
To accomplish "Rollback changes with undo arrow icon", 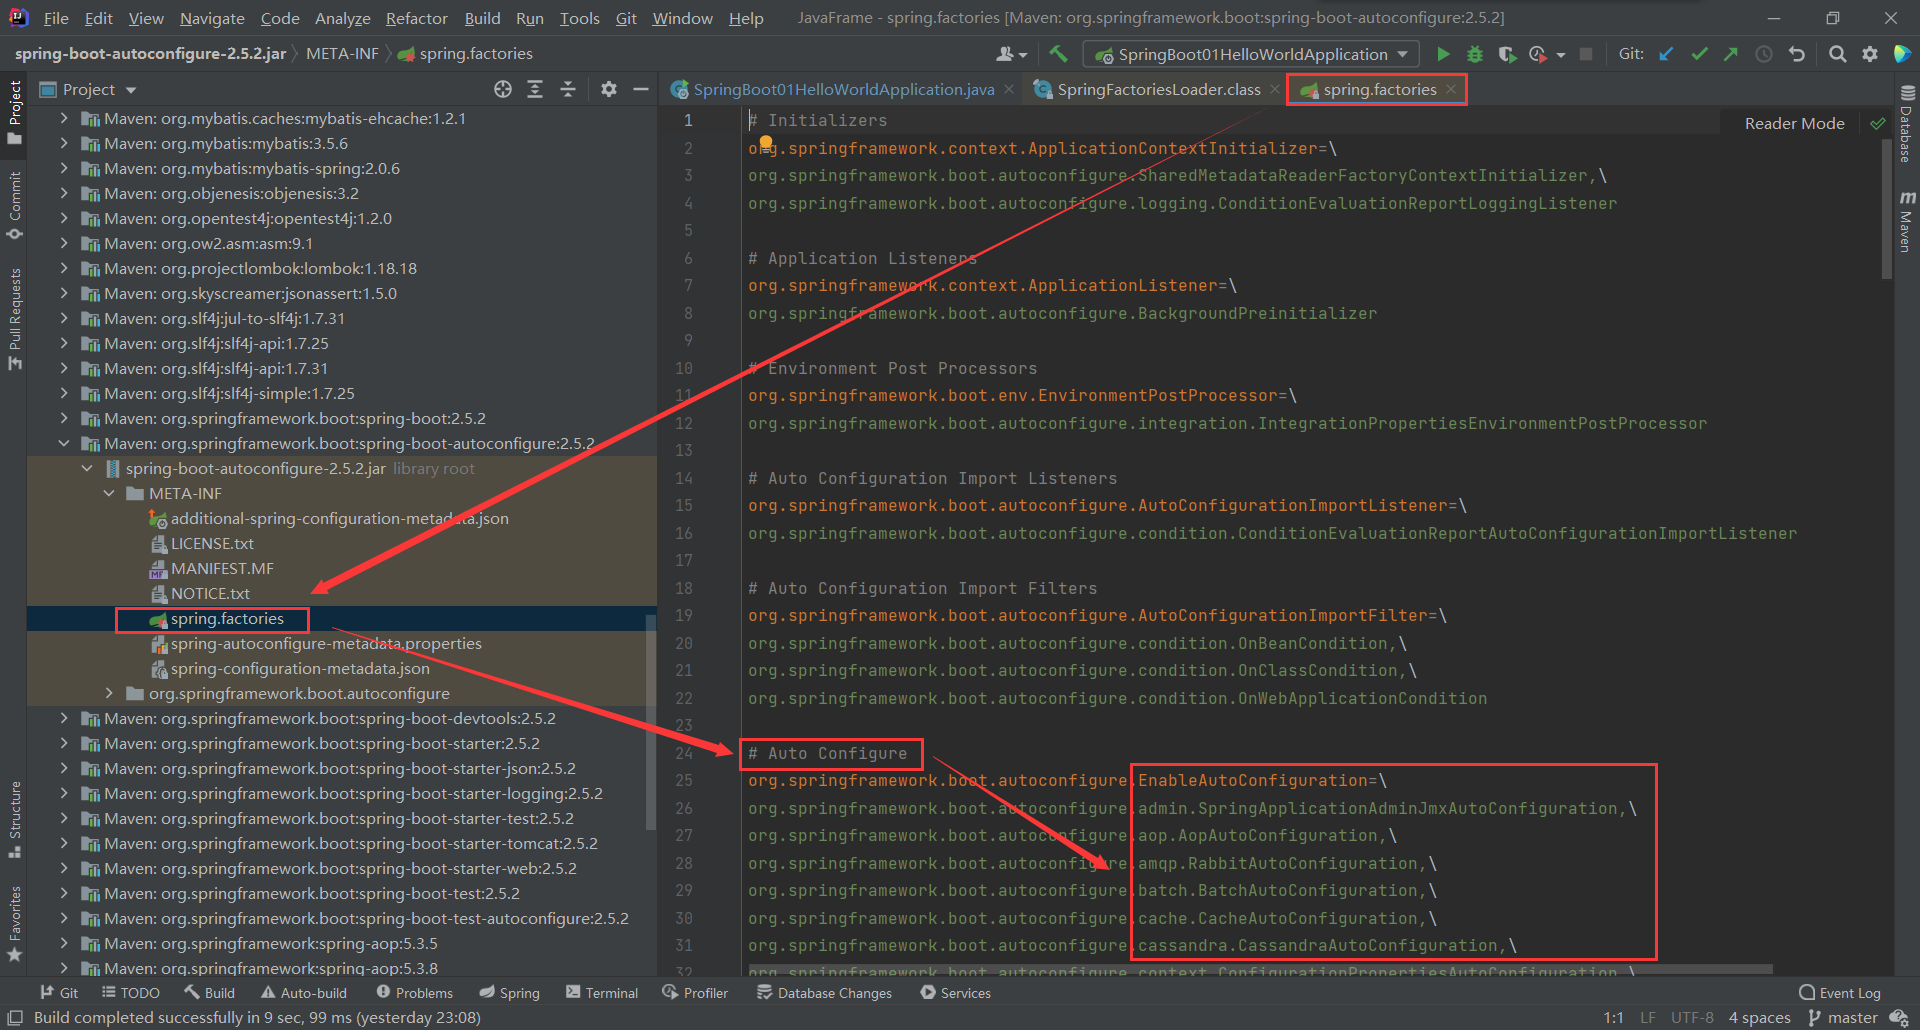I will point(1797,54).
